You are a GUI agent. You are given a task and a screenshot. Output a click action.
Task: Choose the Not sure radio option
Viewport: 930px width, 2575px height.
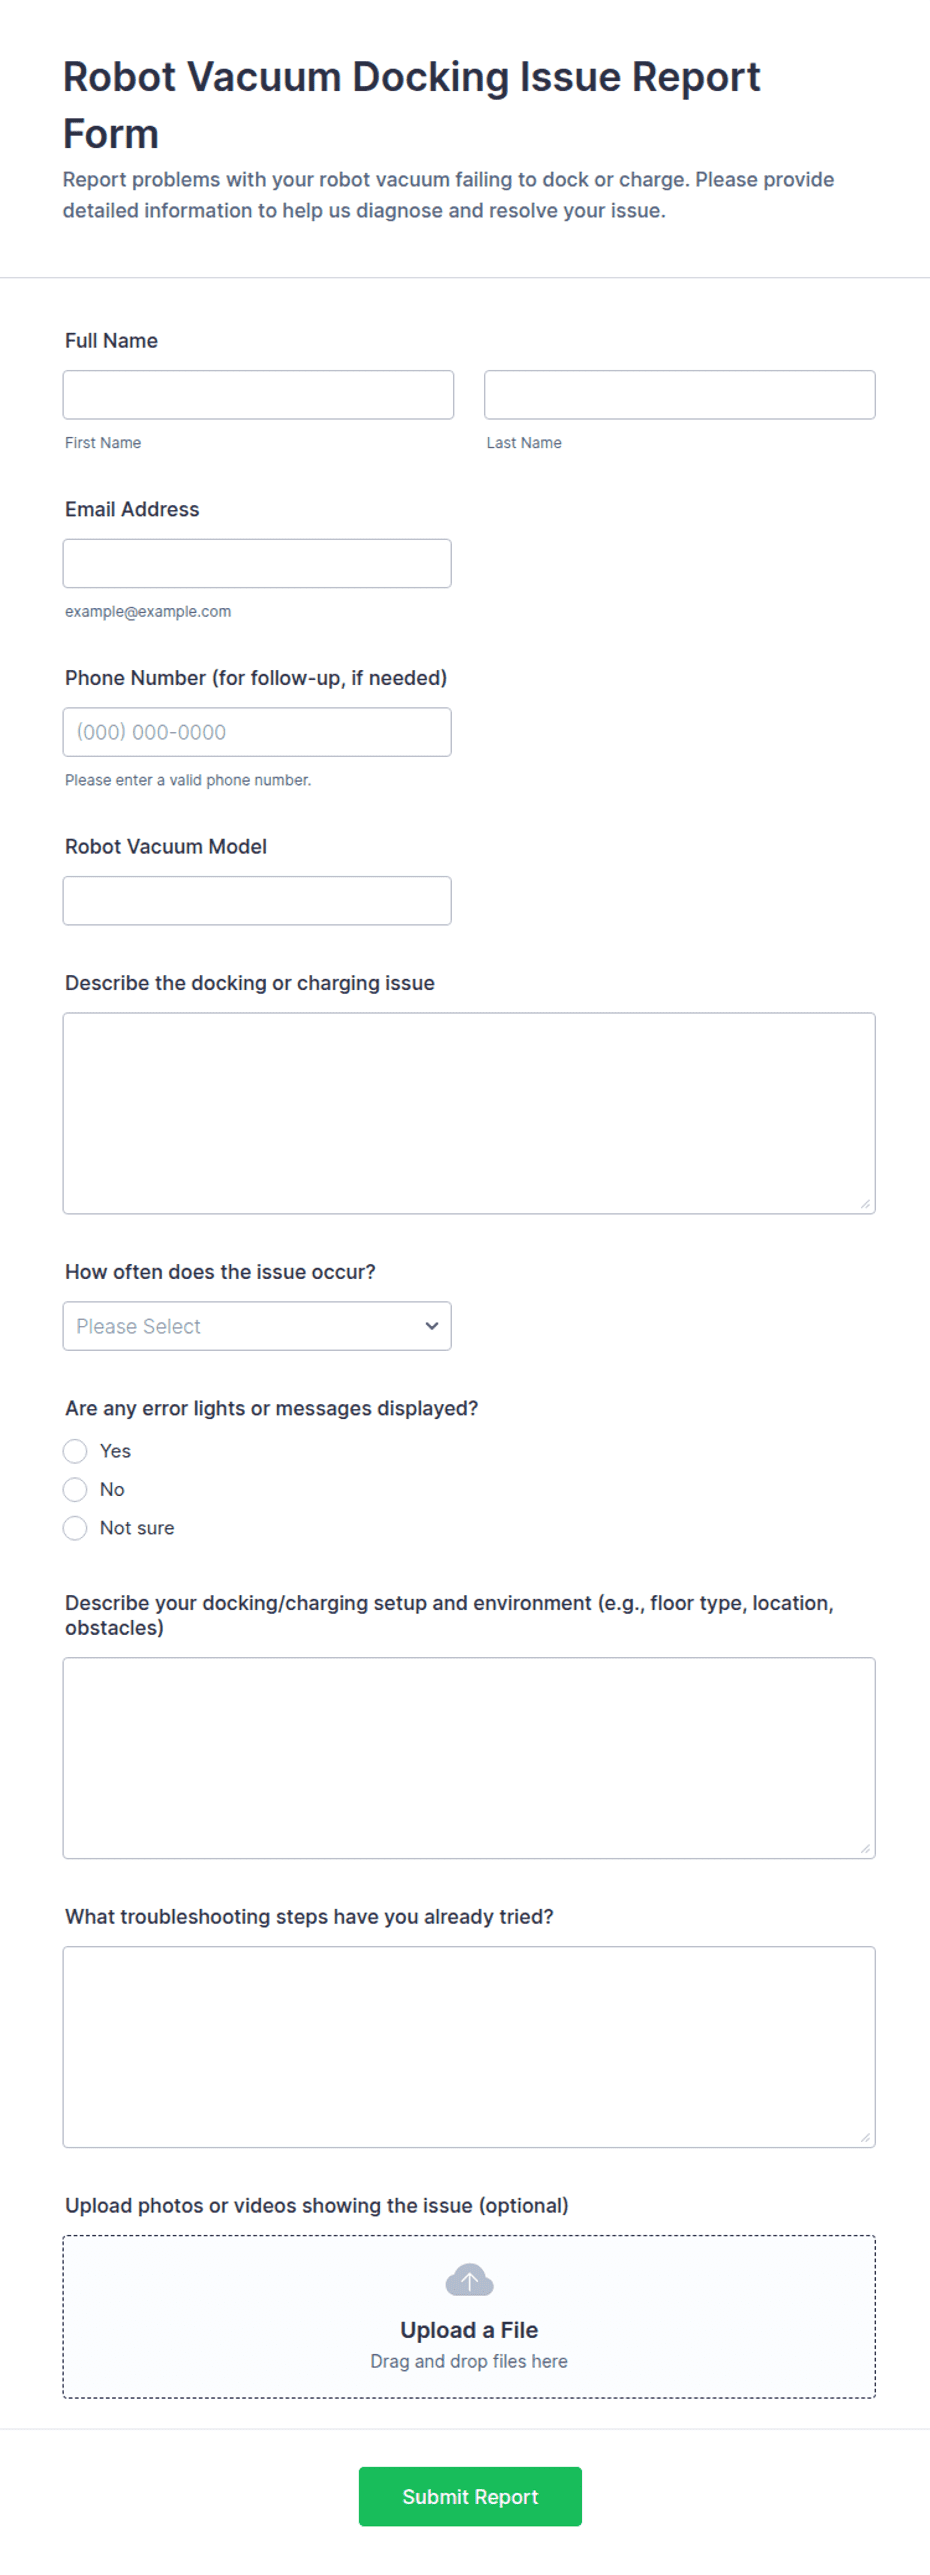(x=75, y=1528)
